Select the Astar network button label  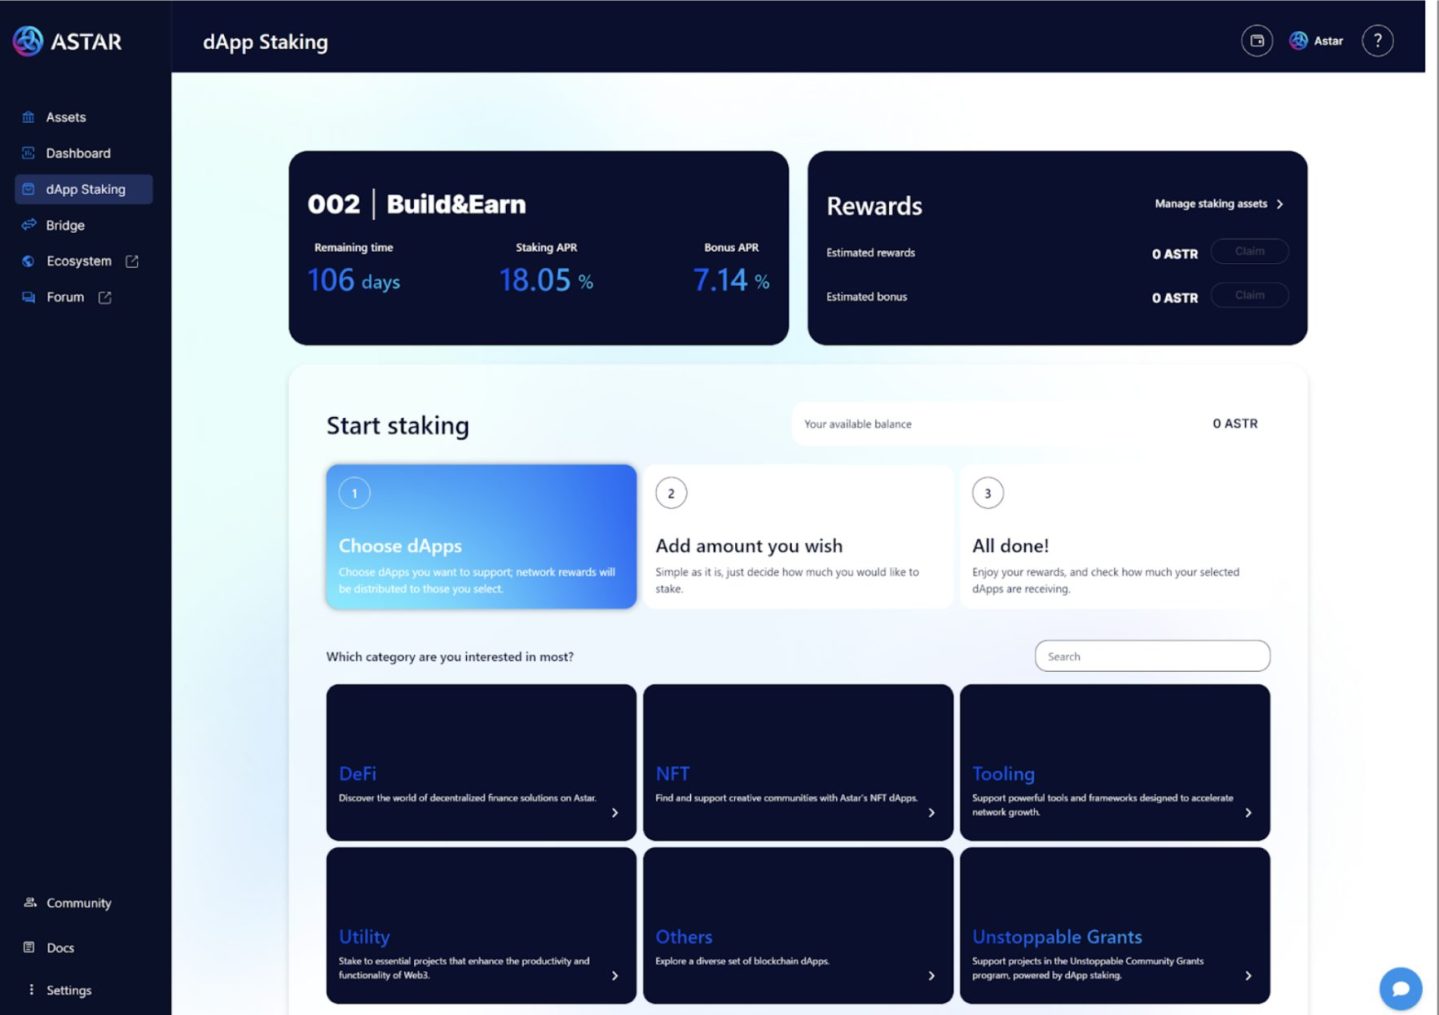pos(1328,41)
